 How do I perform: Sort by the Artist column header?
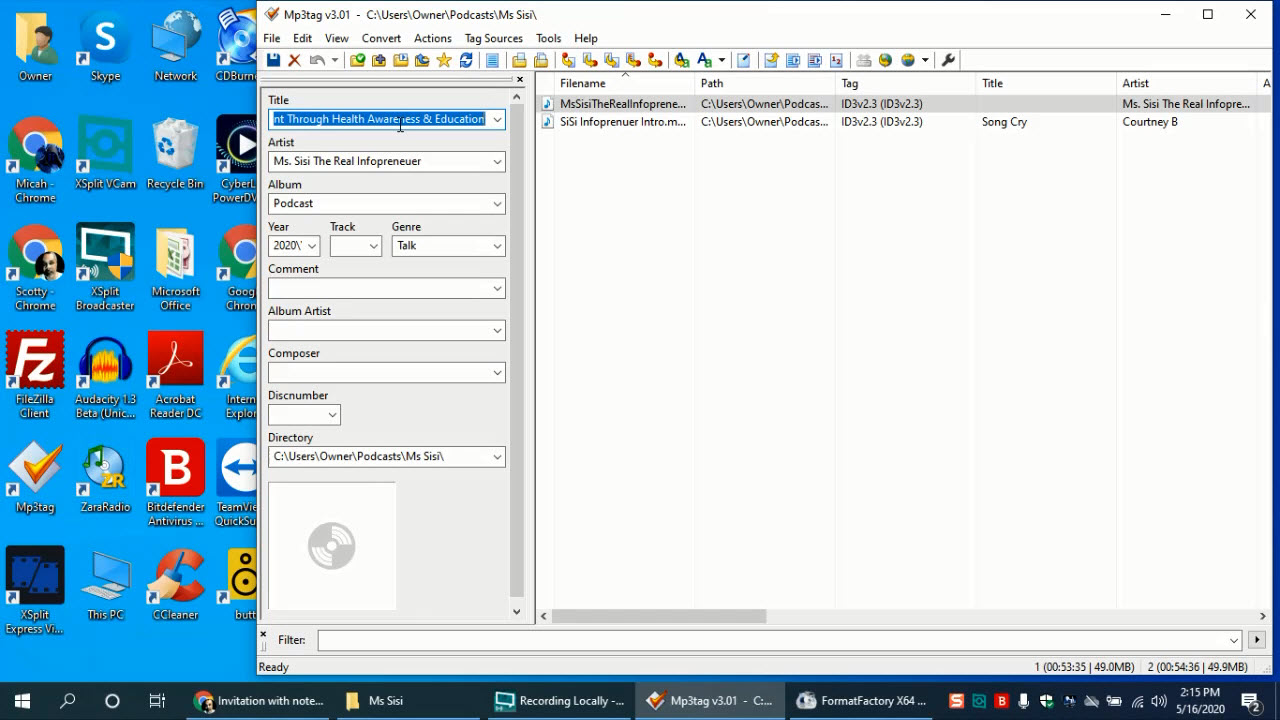tap(1188, 83)
